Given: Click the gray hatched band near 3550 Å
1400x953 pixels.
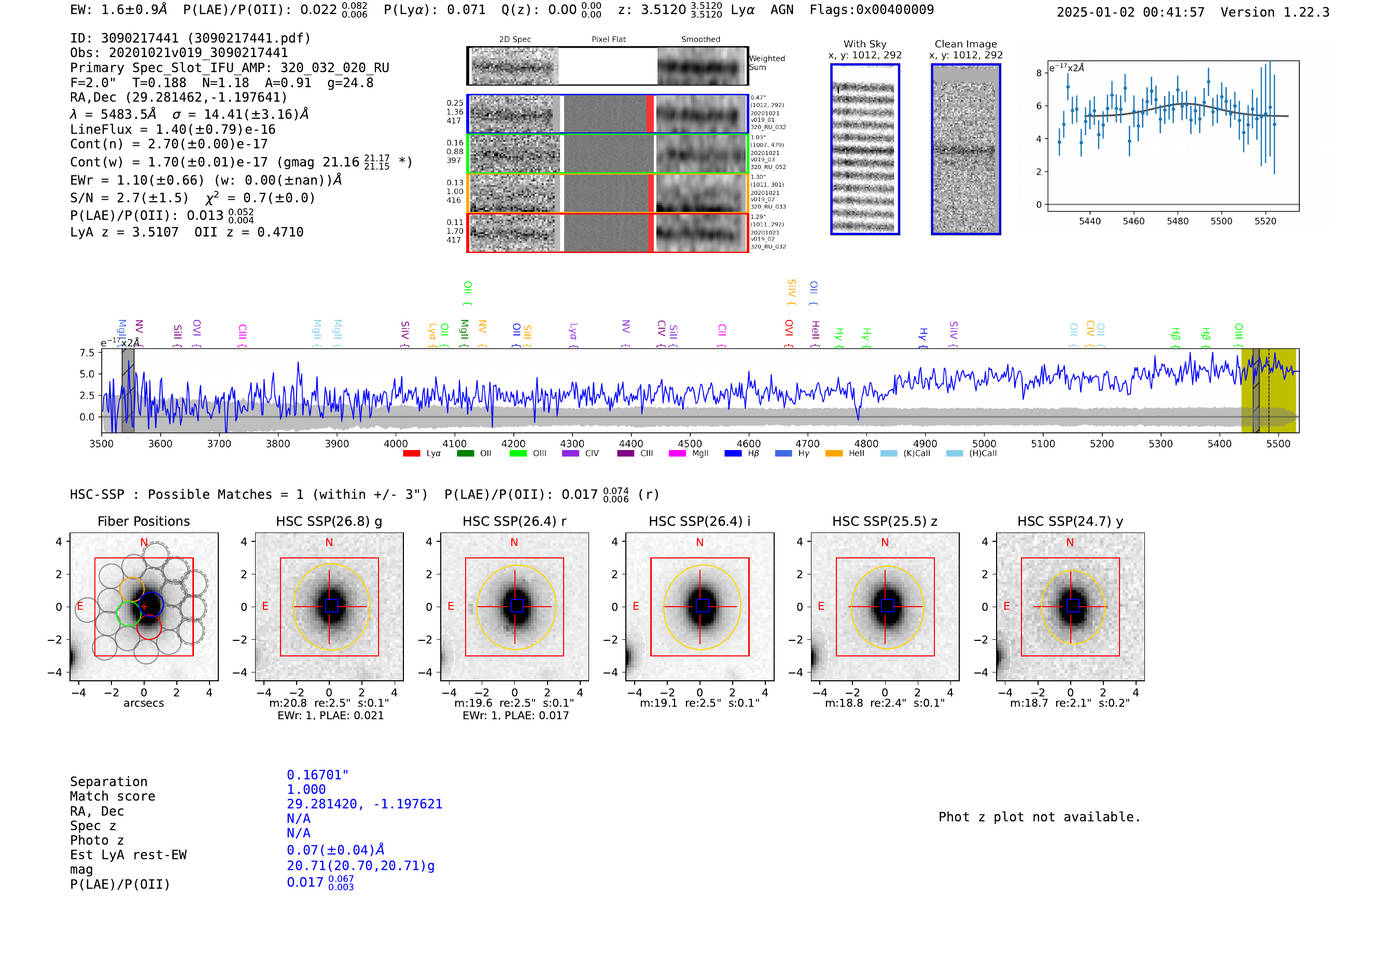Looking at the screenshot, I should tap(128, 390).
